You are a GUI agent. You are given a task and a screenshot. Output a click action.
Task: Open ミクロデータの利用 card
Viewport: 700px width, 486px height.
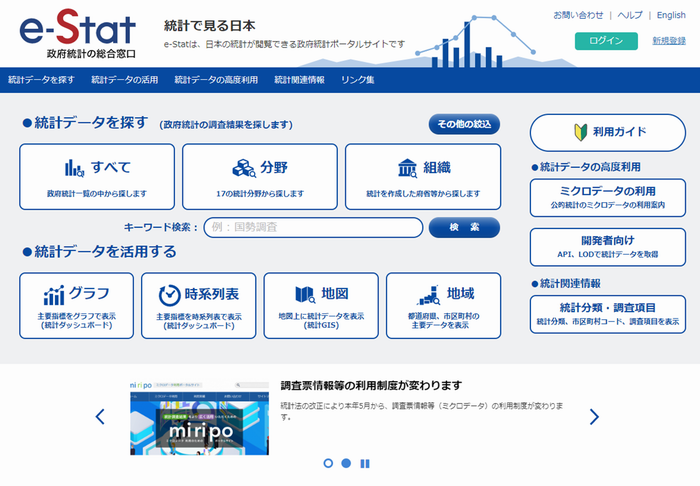click(608, 198)
